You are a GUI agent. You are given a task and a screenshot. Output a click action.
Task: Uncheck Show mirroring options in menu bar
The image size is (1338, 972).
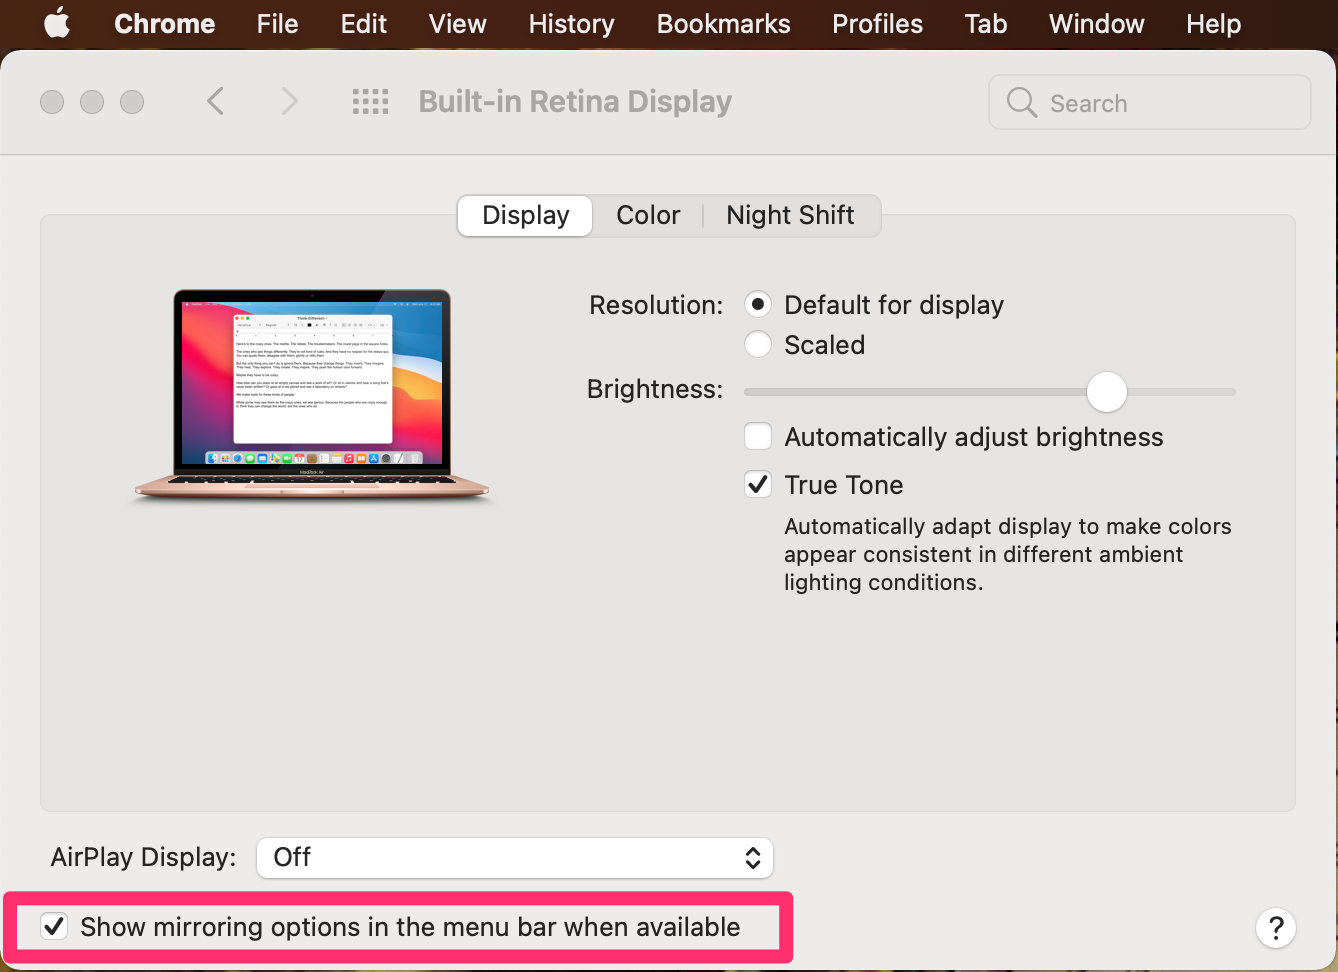pyautogui.click(x=54, y=927)
